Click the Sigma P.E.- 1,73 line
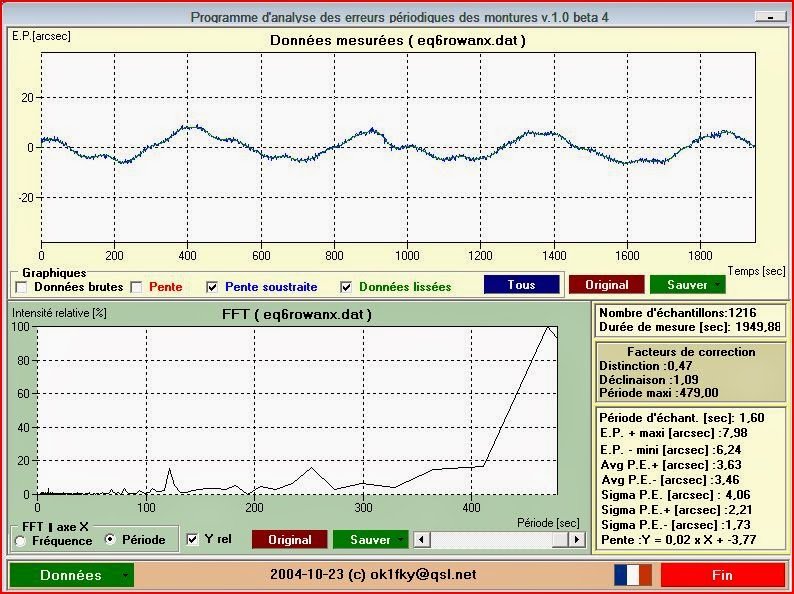This screenshot has width=794, height=594. click(676, 525)
